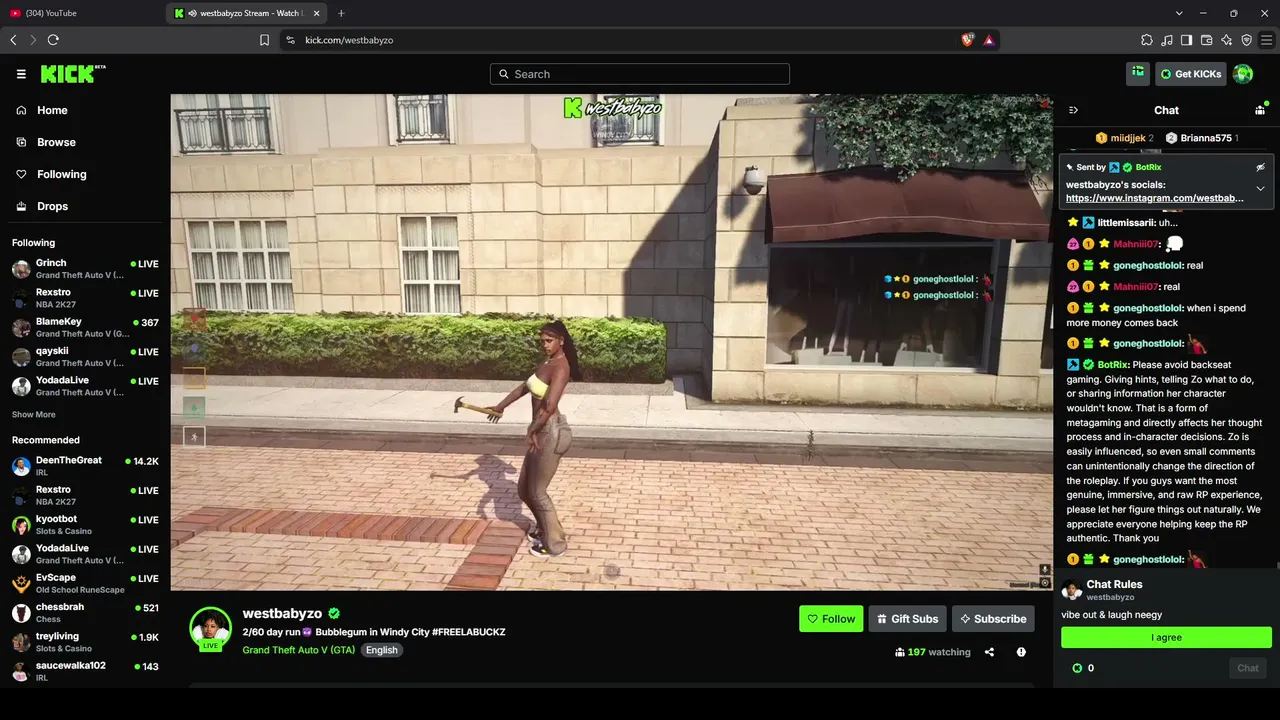View site information in address bar
Image resolution: width=1280 pixels, height=720 pixels.
[x=290, y=40]
